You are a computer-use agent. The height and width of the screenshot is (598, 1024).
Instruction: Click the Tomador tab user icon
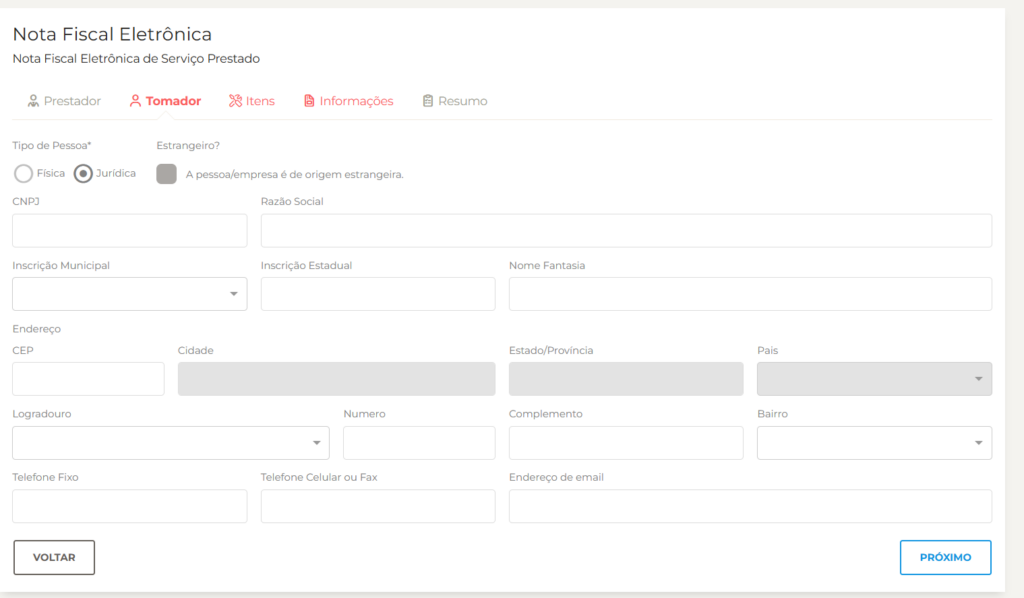coord(135,101)
